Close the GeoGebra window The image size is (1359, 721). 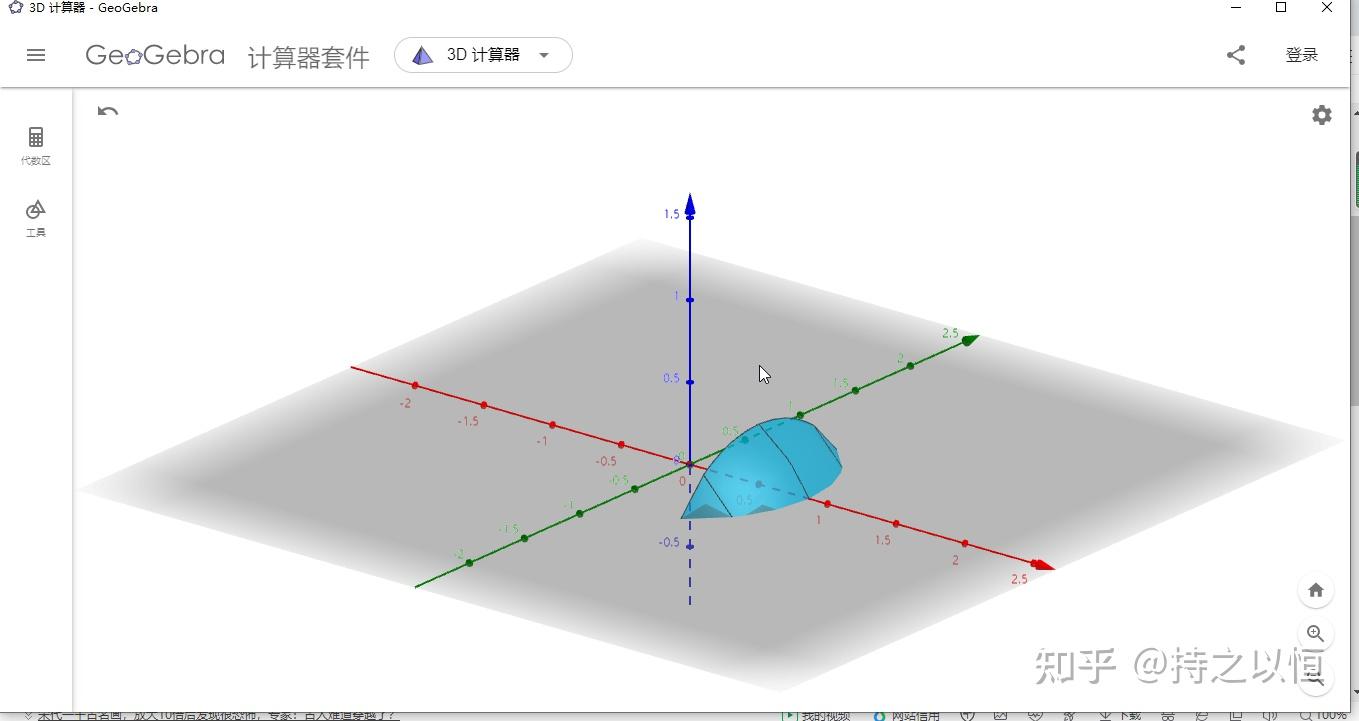[x=1327, y=8]
